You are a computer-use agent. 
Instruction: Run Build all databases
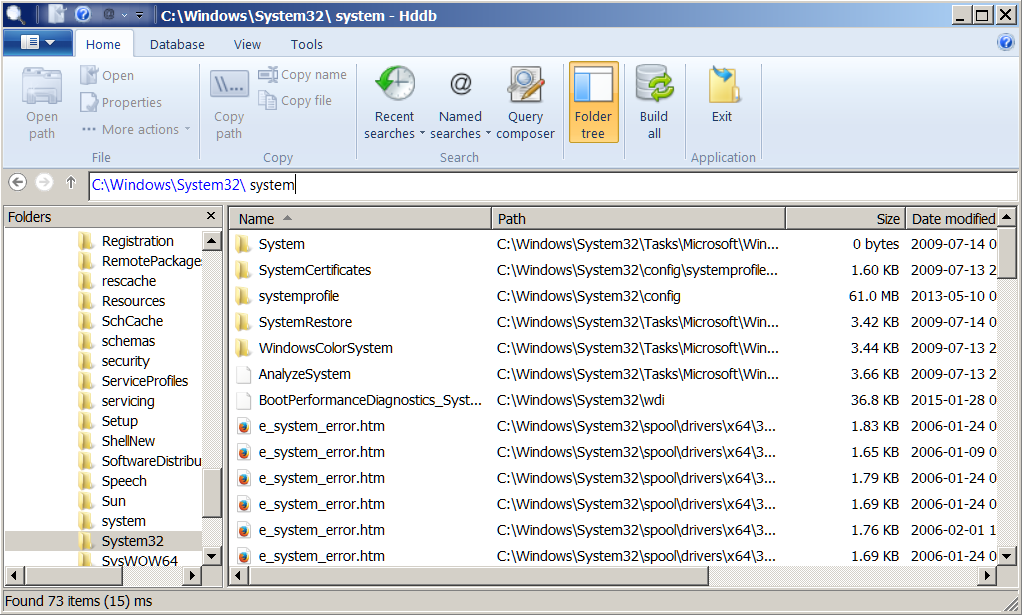pos(654,102)
